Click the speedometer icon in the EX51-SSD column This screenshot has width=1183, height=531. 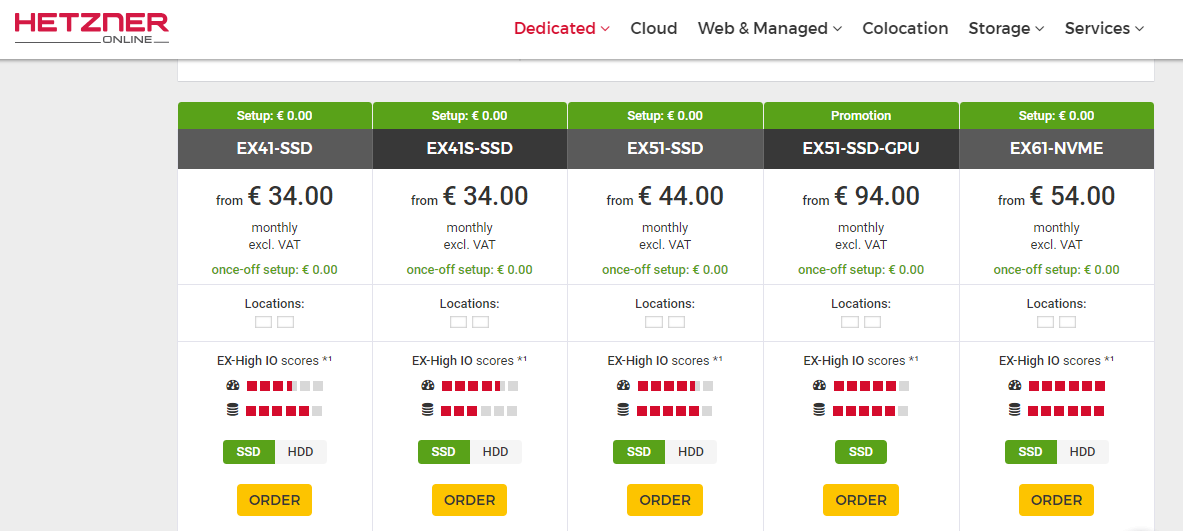[x=623, y=386]
